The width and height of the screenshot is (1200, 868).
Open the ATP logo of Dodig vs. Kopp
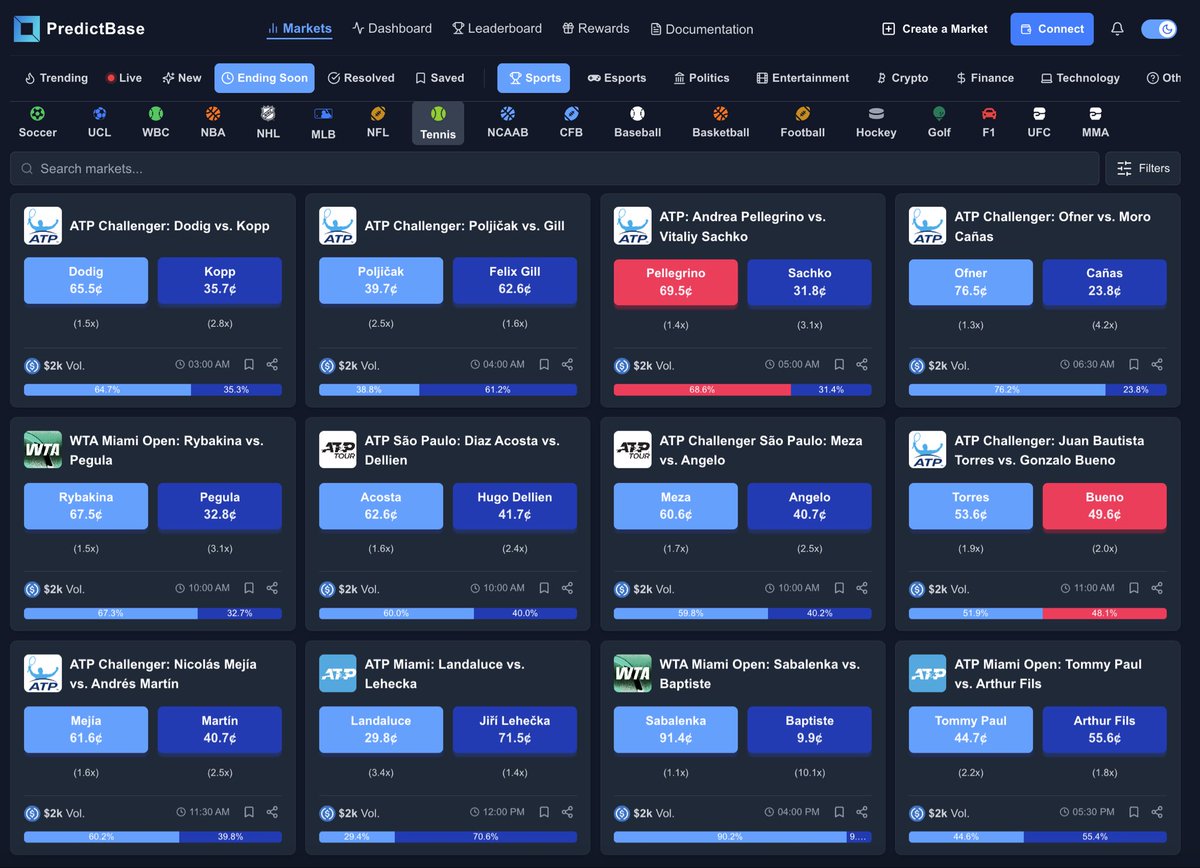click(x=43, y=226)
